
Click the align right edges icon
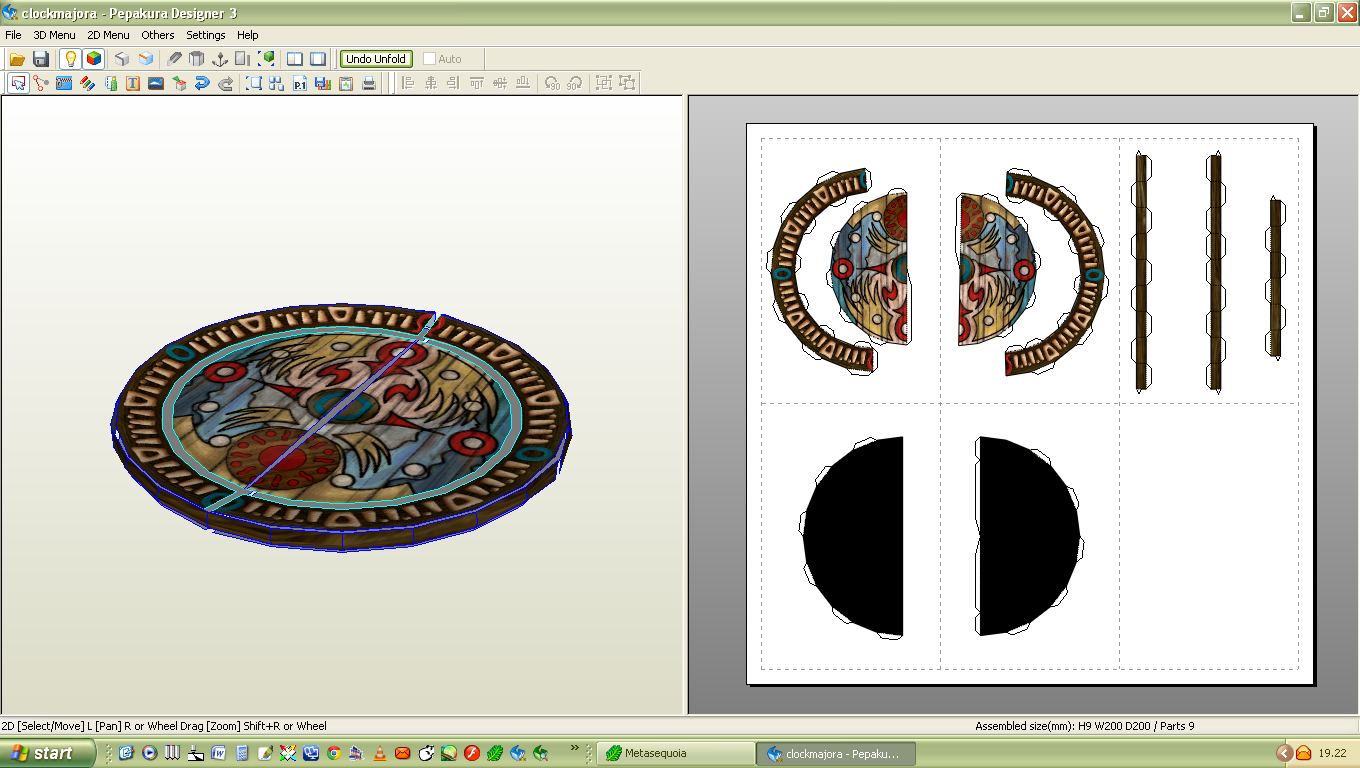coord(453,83)
